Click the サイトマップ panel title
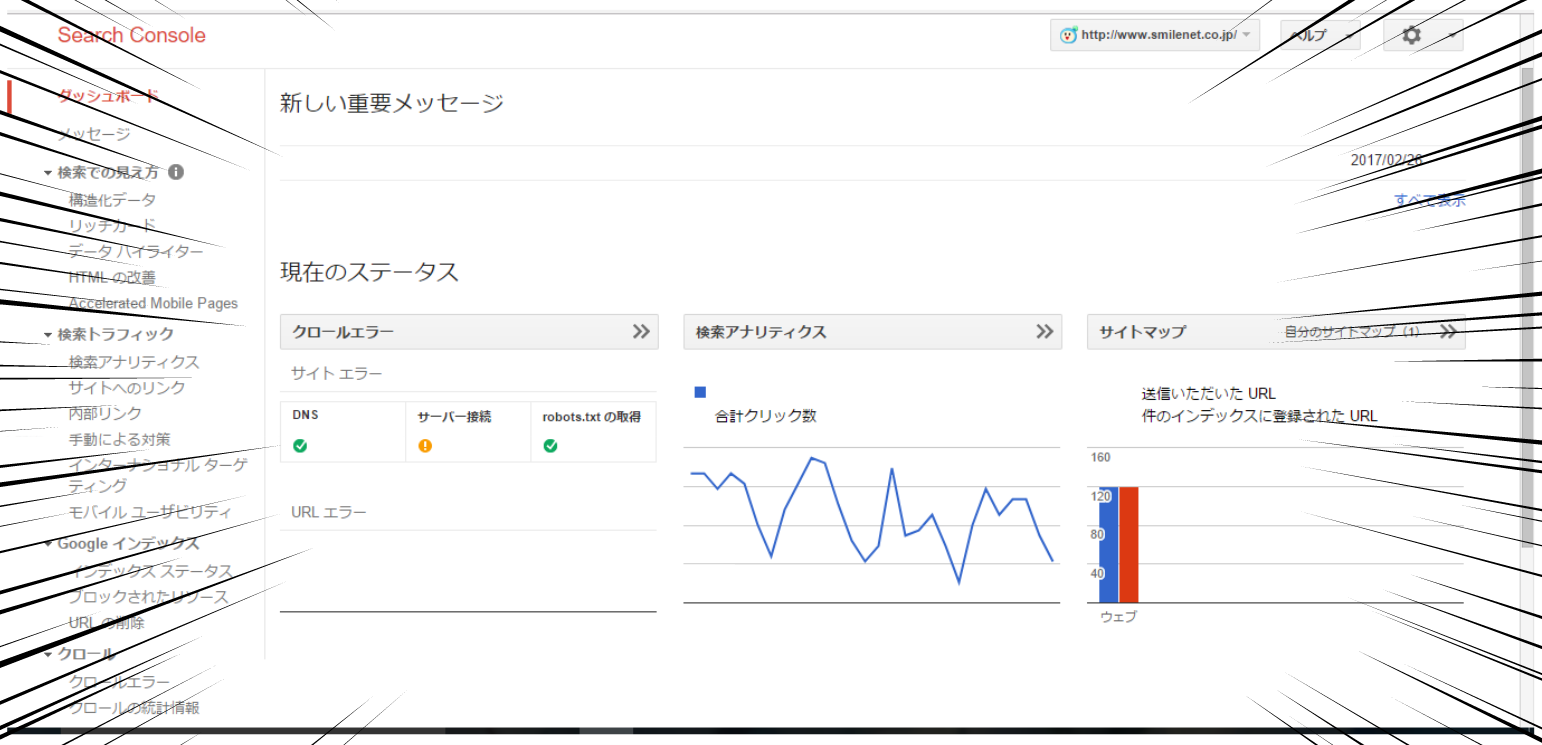The width and height of the screenshot is (1542, 745). (x=1143, y=332)
